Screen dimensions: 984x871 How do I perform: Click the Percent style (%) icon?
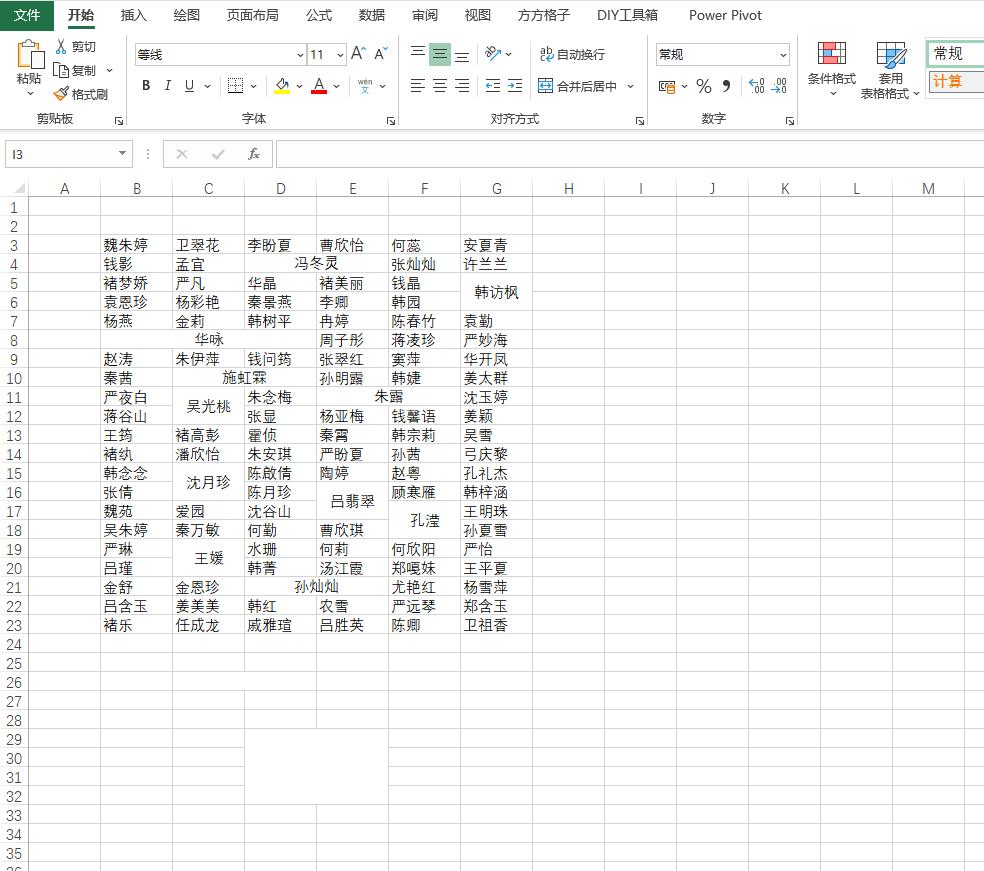click(706, 87)
